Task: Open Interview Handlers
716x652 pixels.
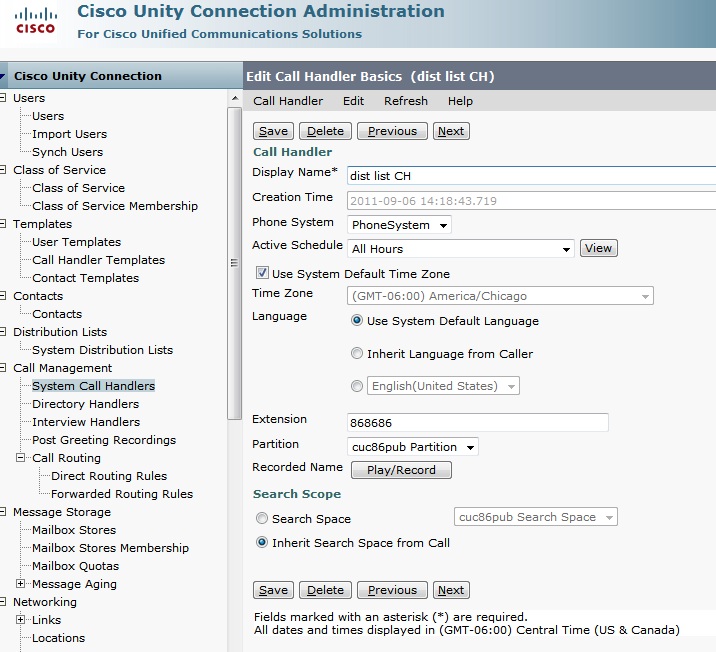Action: [x=86, y=422]
